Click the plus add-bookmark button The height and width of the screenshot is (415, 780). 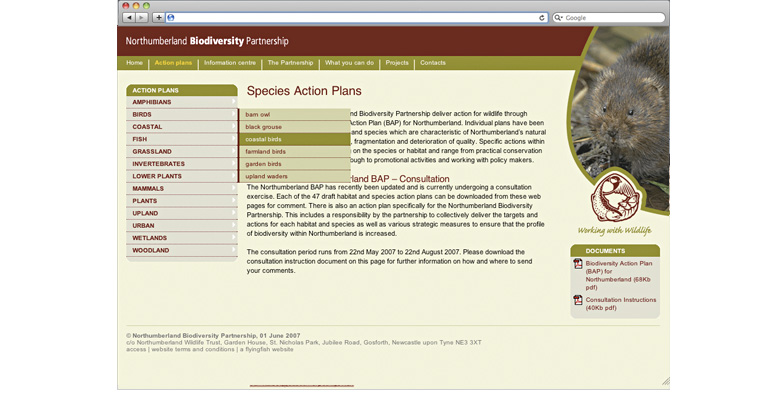[x=158, y=17]
